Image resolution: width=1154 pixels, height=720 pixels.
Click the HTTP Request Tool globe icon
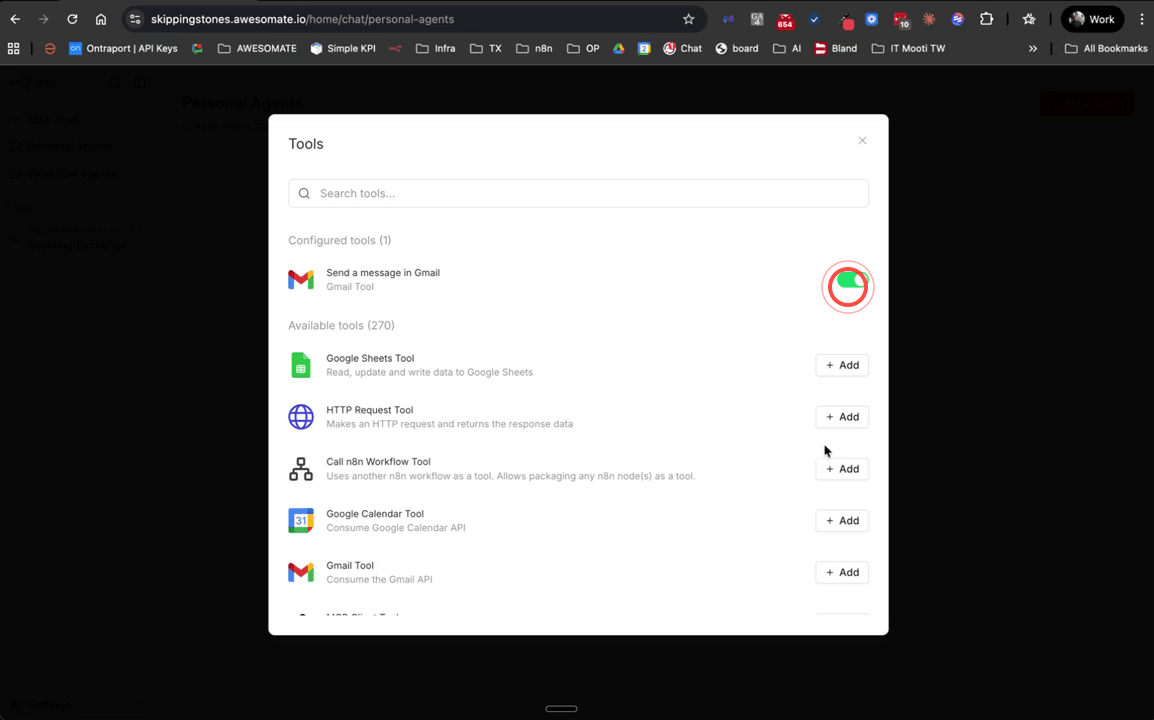point(301,417)
